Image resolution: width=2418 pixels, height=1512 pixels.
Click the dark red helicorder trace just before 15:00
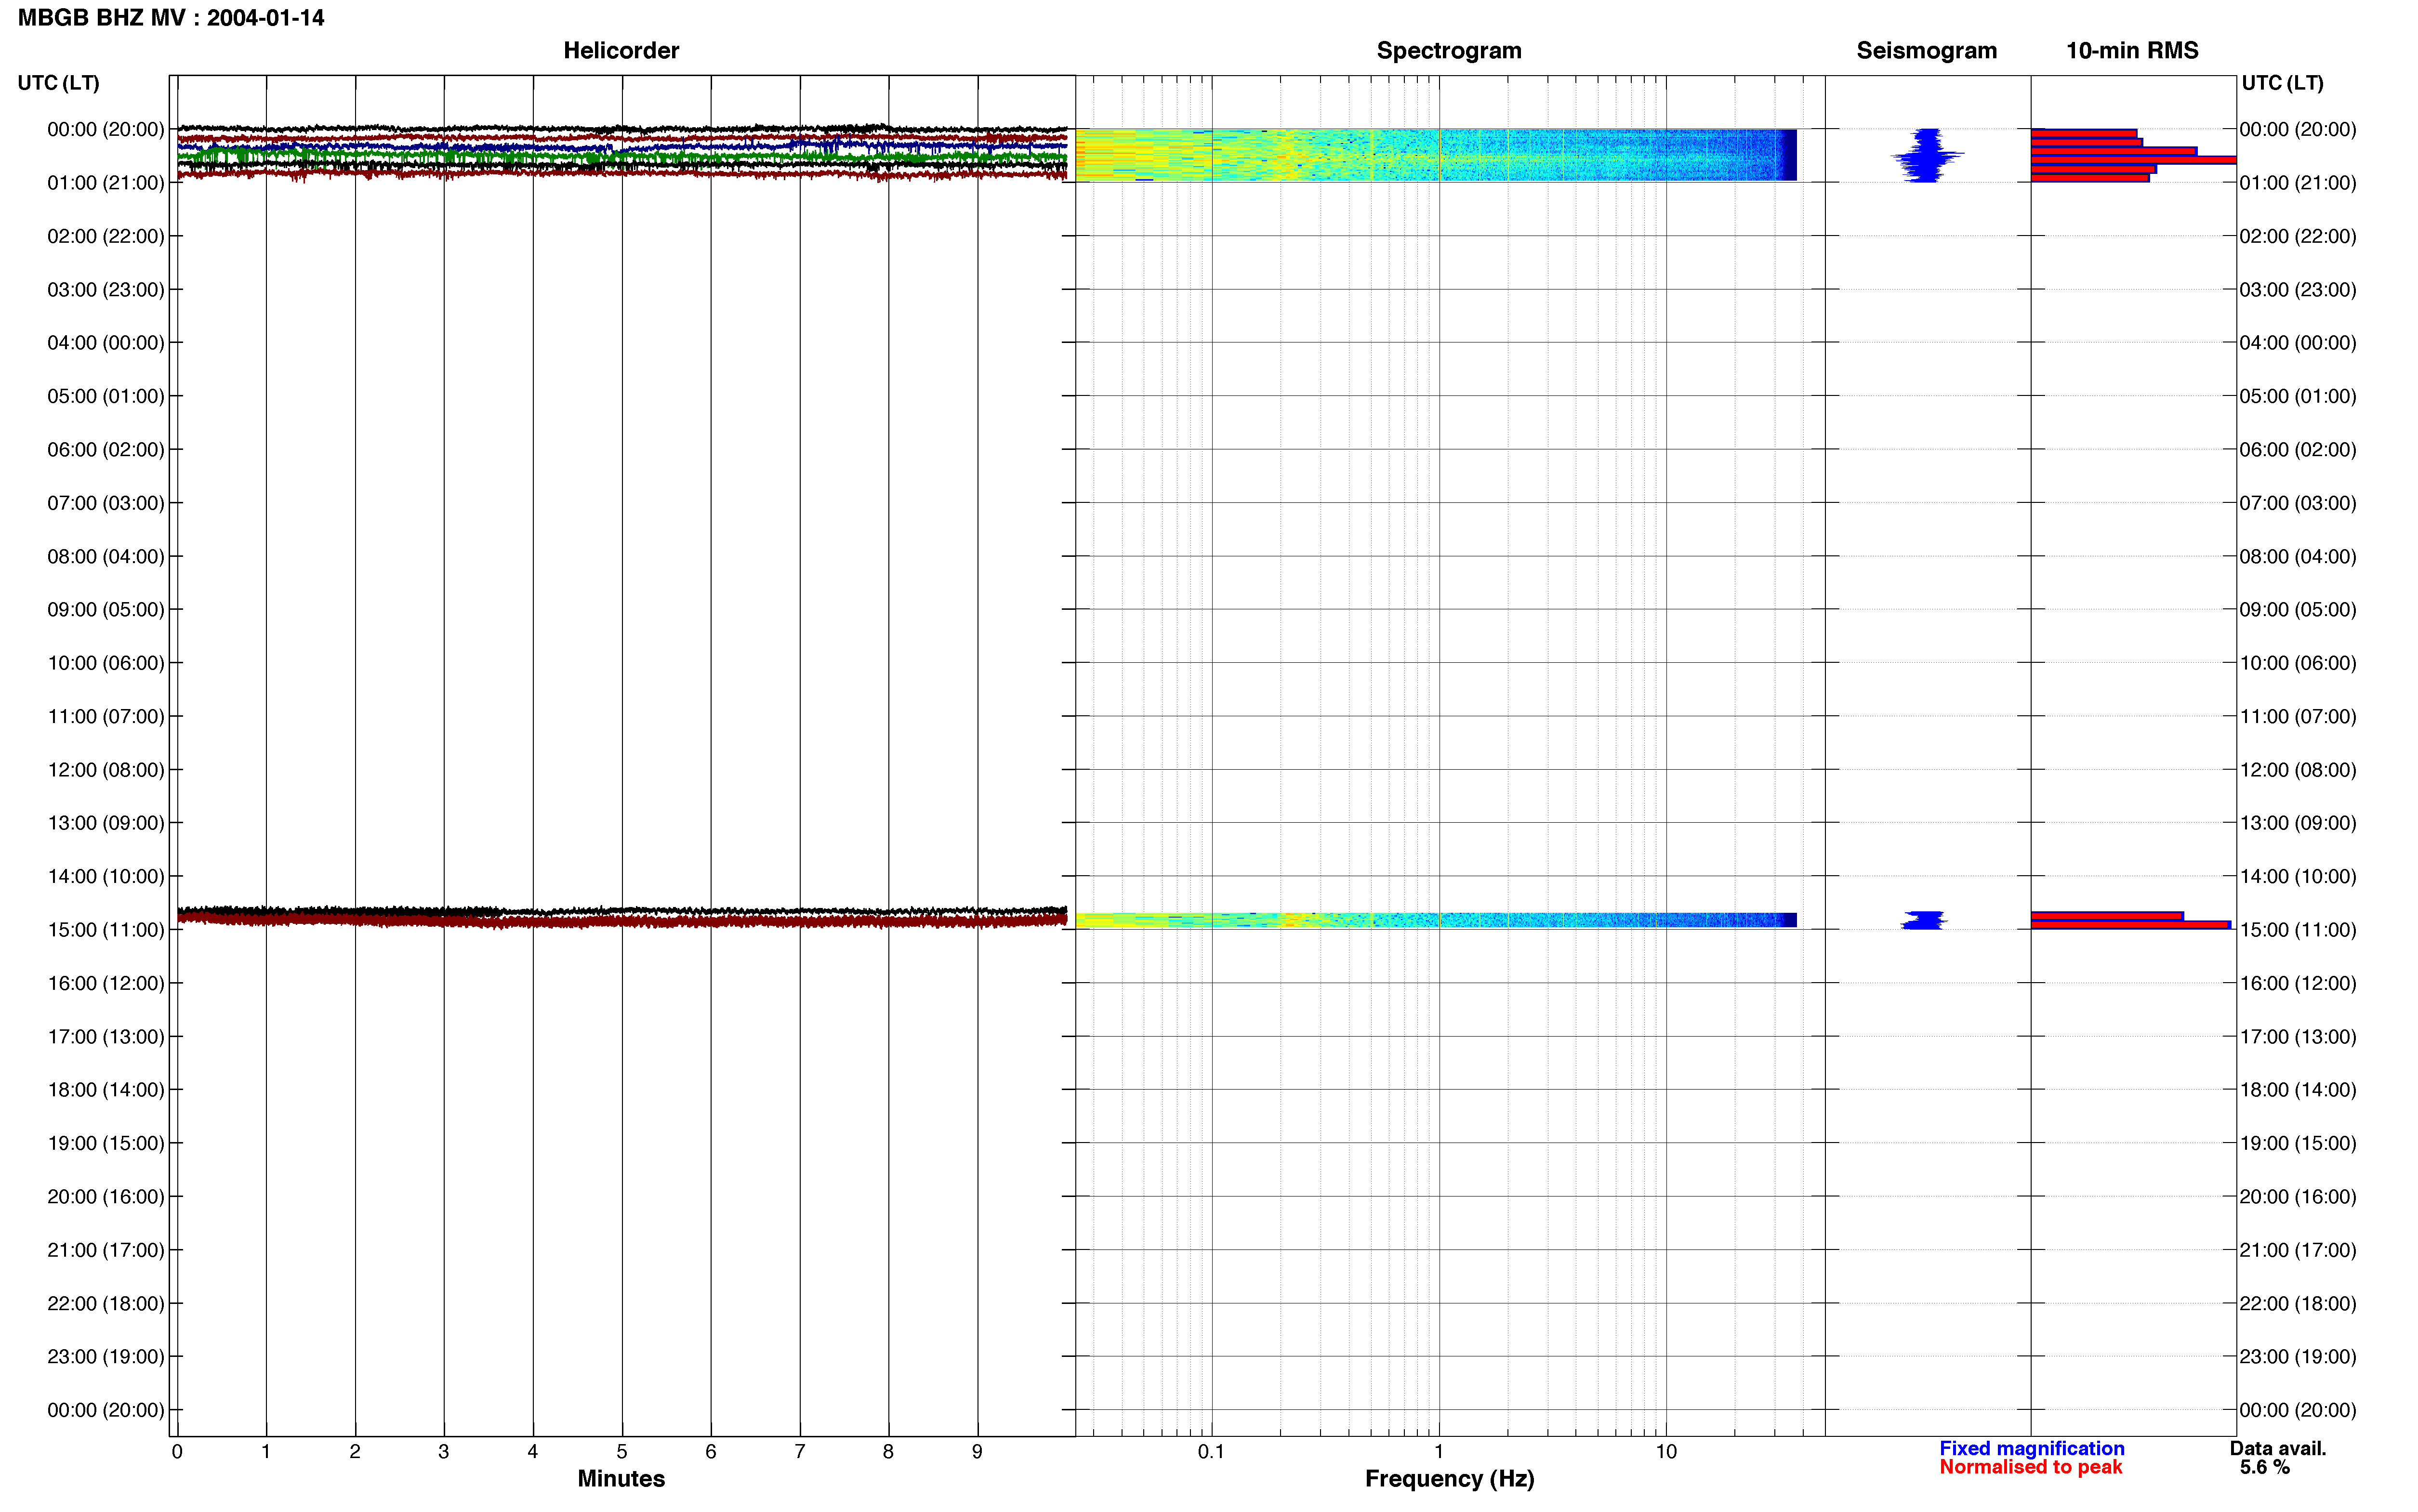(x=622, y=921)
